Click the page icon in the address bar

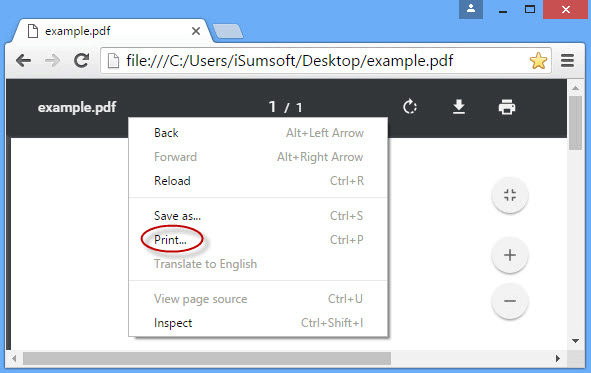(x=113, y=61)
